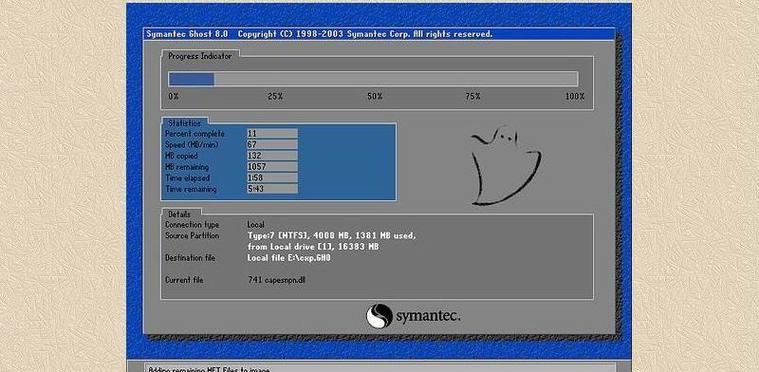Click the Percent complete label

(195, 134)
